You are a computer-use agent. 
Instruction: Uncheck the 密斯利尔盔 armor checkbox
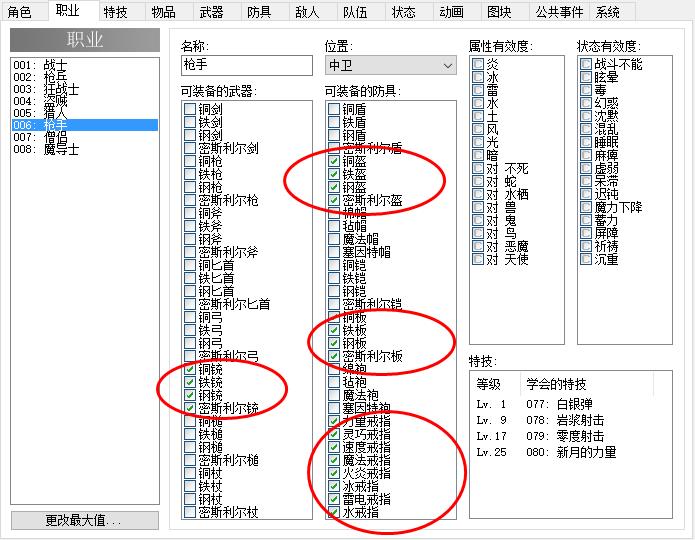(x=334, y=200)
